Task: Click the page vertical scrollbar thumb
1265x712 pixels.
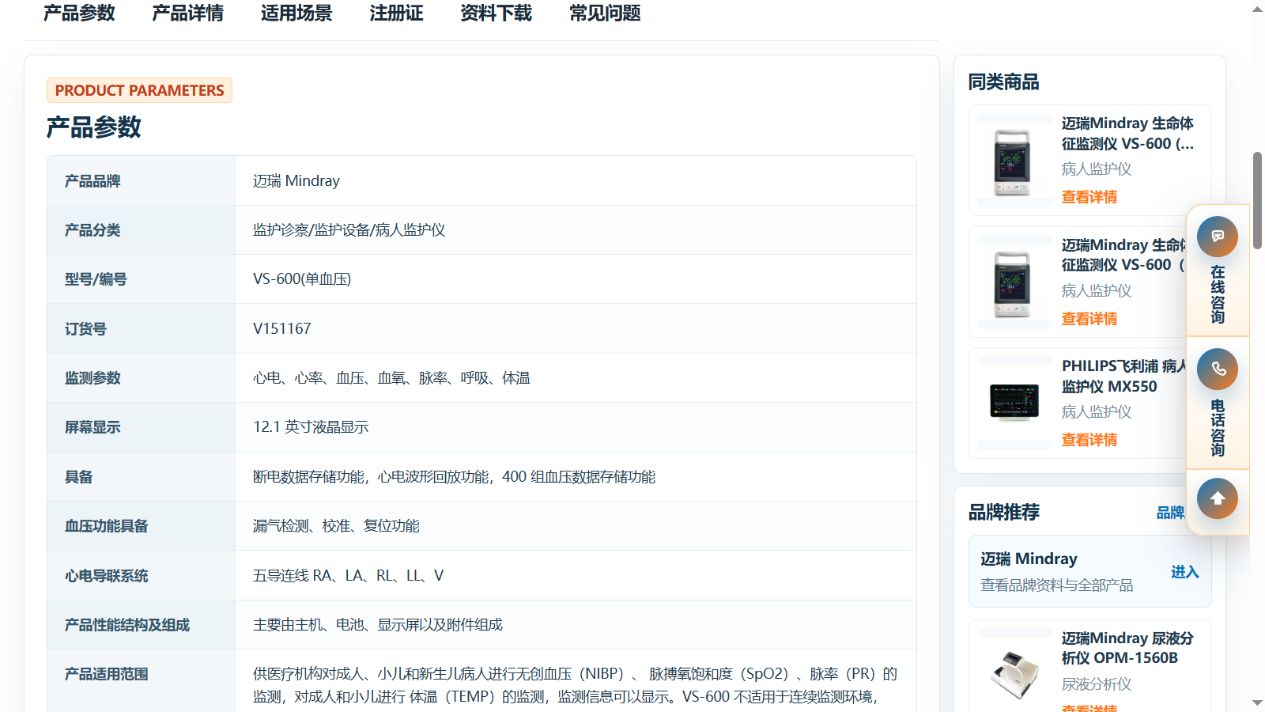Action: pyautogui.click(x=1258, y=200)
